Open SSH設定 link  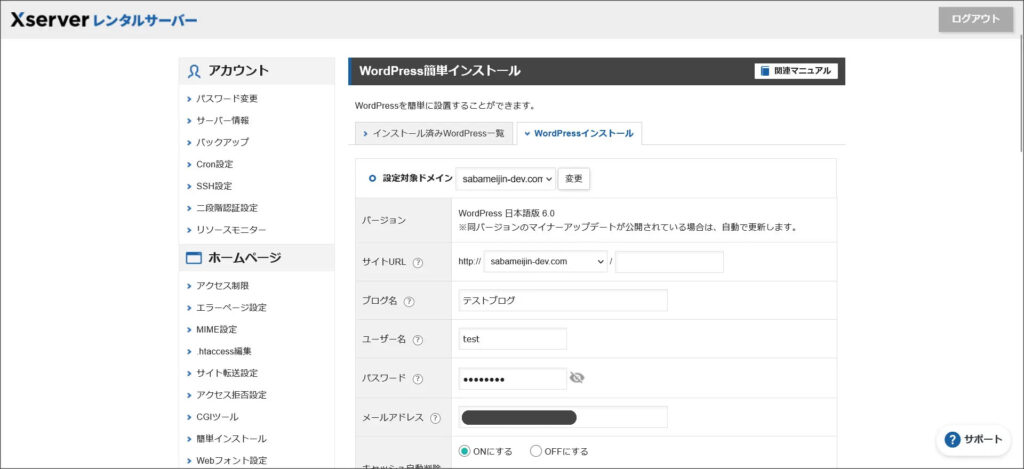[214, 186]
